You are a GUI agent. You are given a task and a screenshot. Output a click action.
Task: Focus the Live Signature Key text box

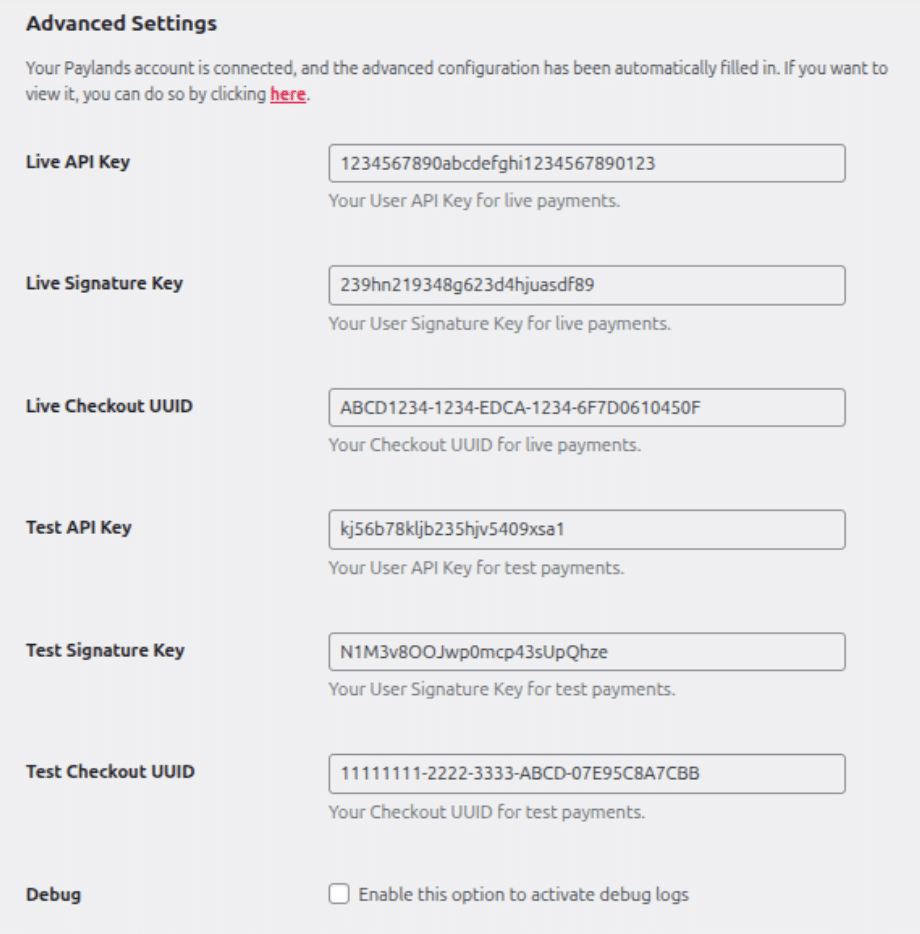(586, 285)
